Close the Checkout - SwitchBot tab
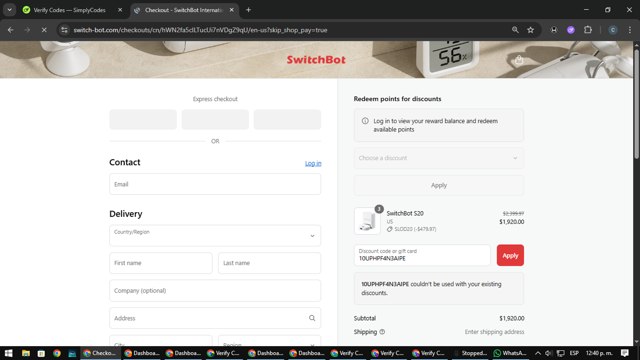This screenshot has height=360, width=640. pos(231,10)
